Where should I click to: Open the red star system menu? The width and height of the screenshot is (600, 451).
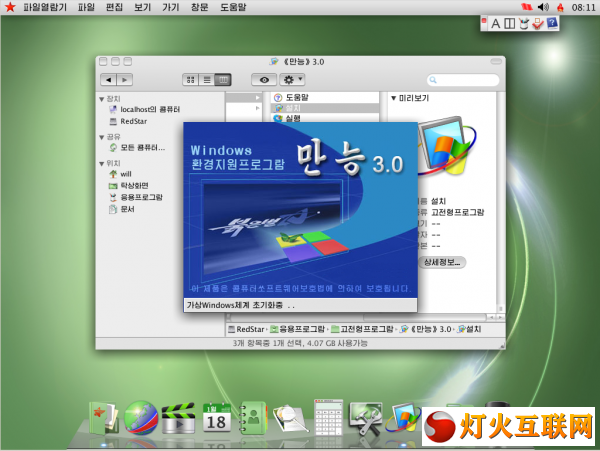(10, 7)
